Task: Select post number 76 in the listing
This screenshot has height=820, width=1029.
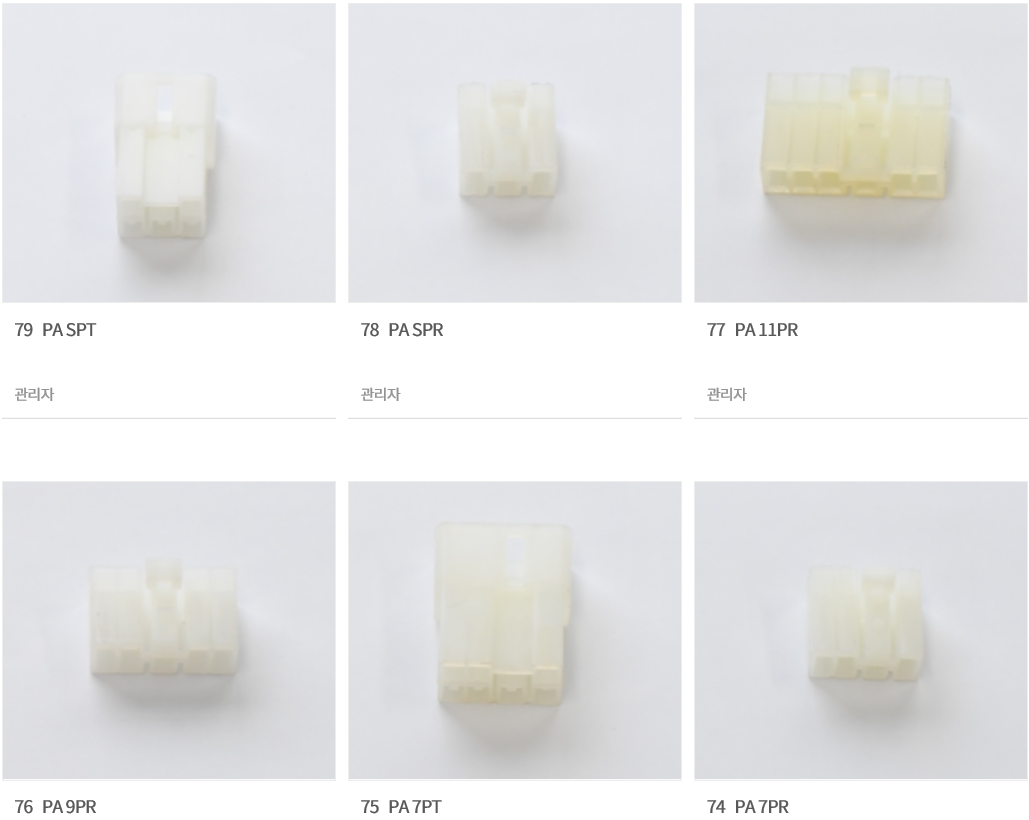Action: click(24, 807)
